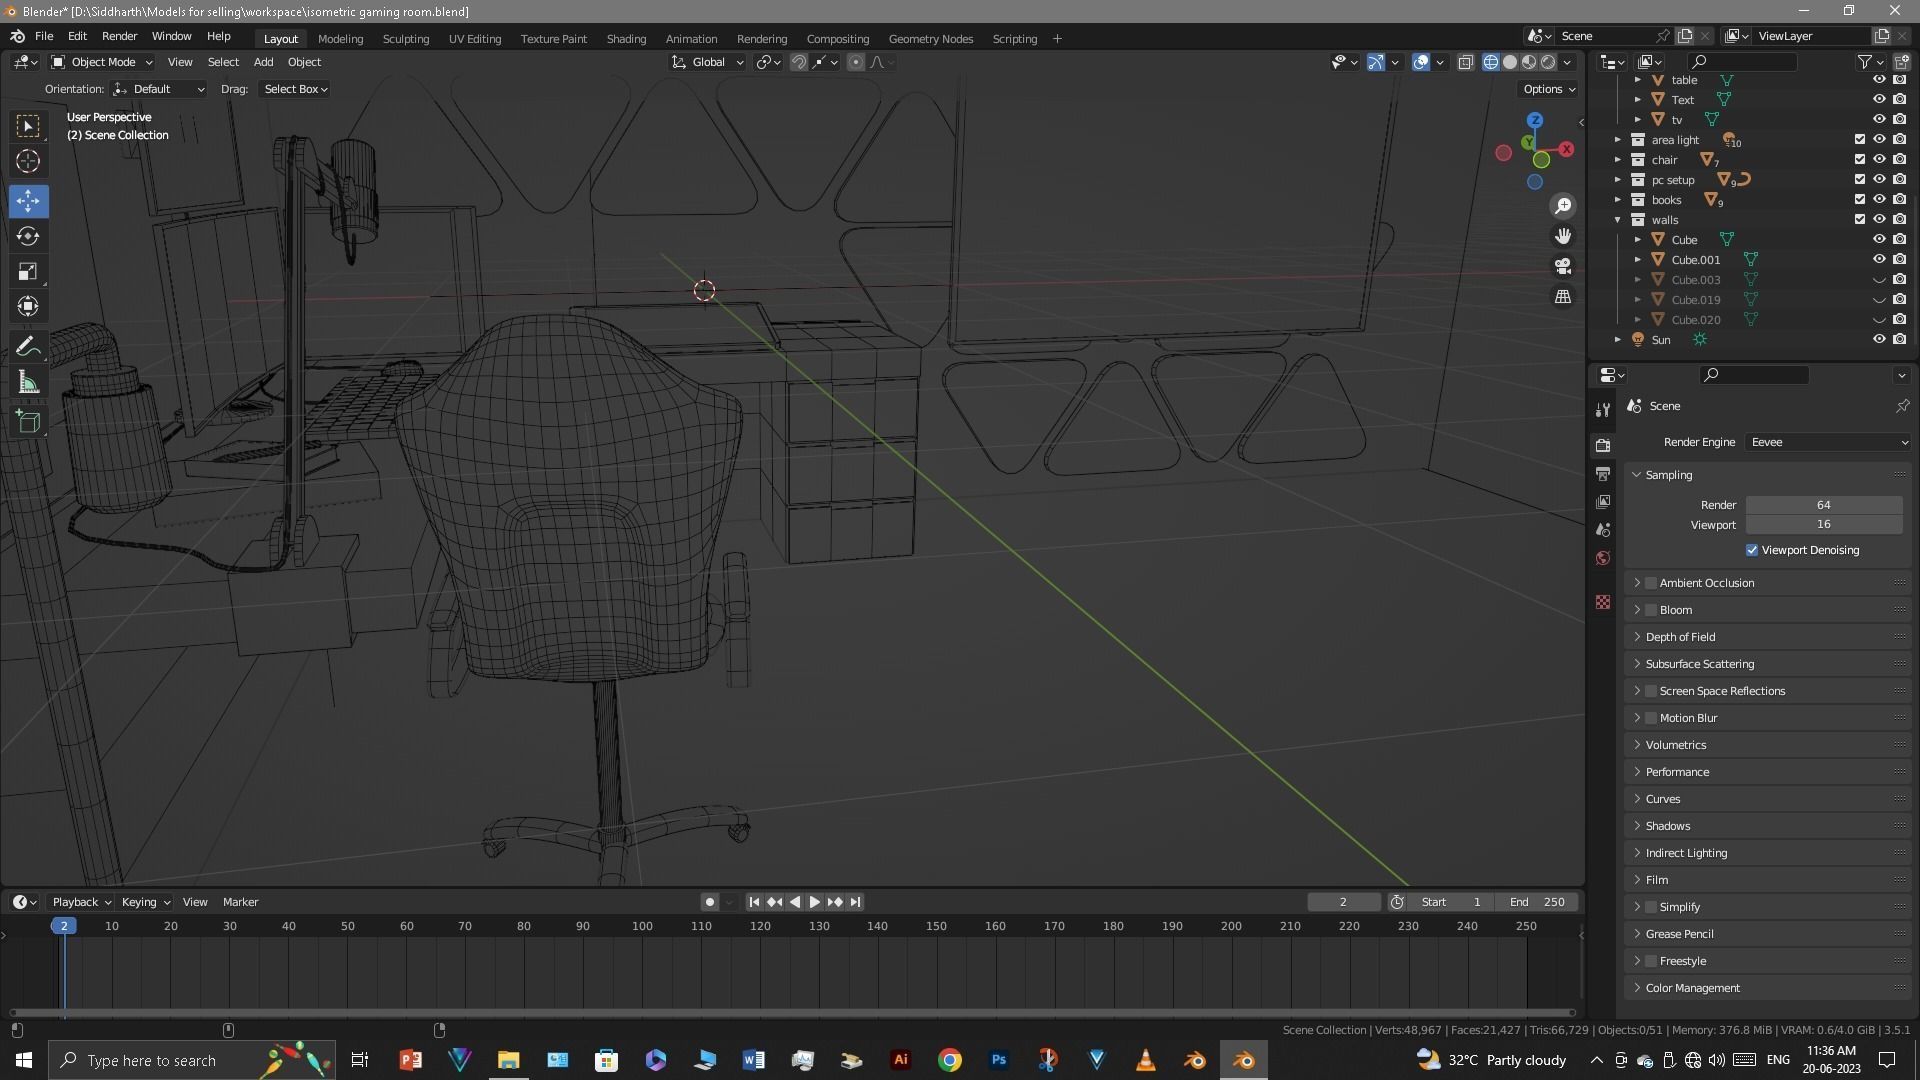This screenshot has width=1920, height=1080.
Task: Open the View Layer properties tab
Action: [1603, 501]
